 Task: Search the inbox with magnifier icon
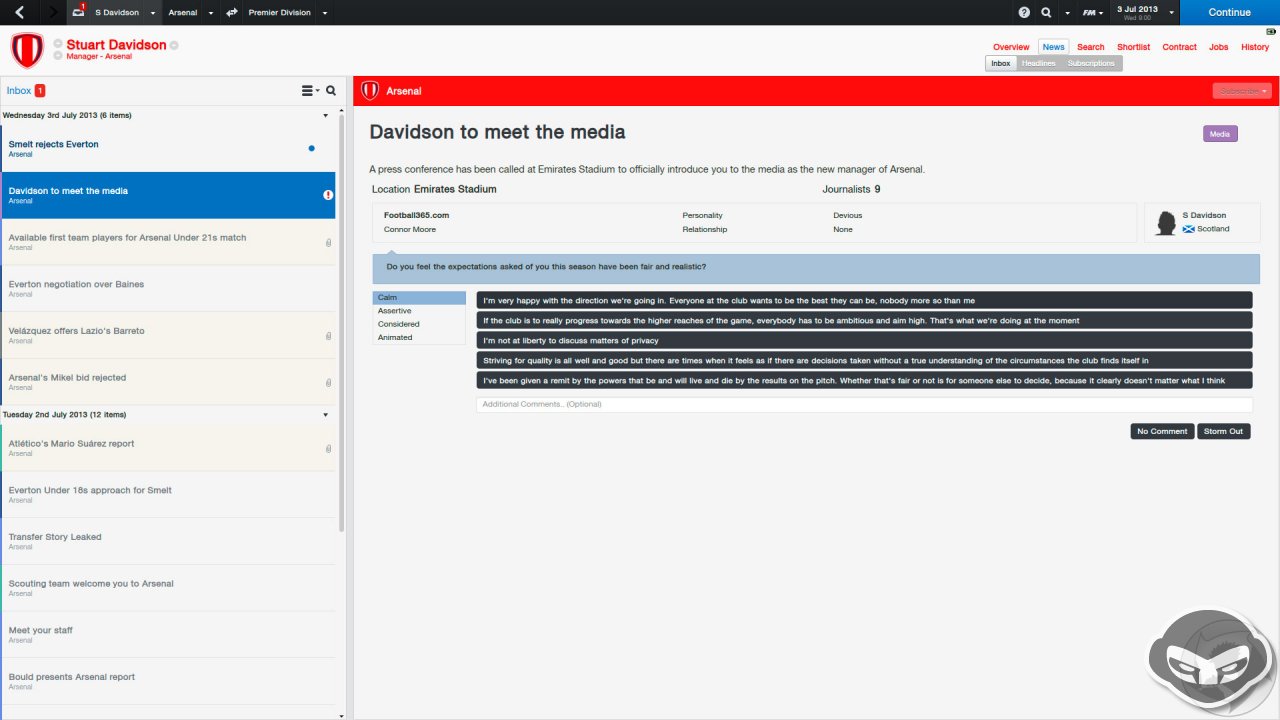tap(331, 91)
